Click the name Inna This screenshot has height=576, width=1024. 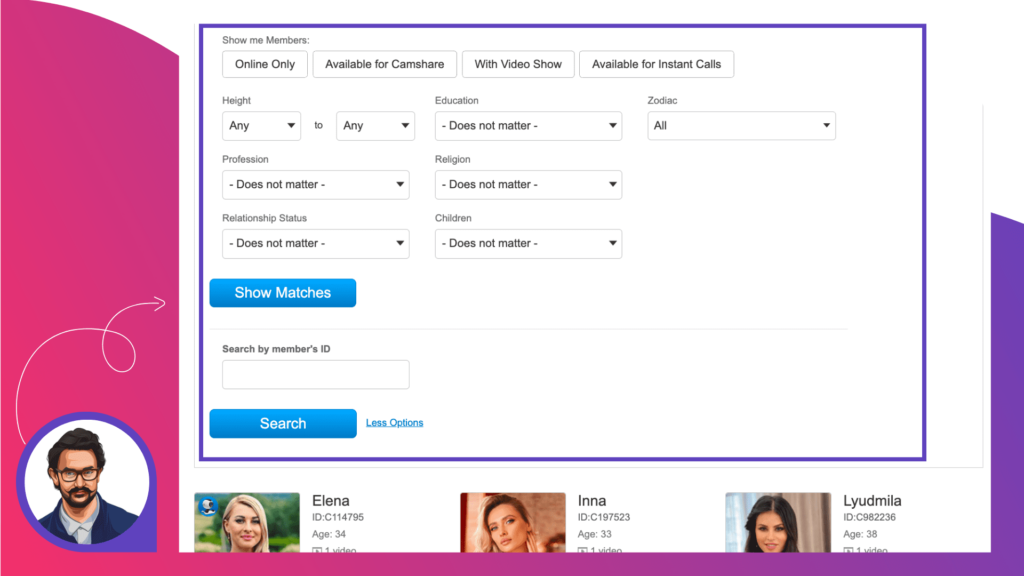[x=592, y=501]
